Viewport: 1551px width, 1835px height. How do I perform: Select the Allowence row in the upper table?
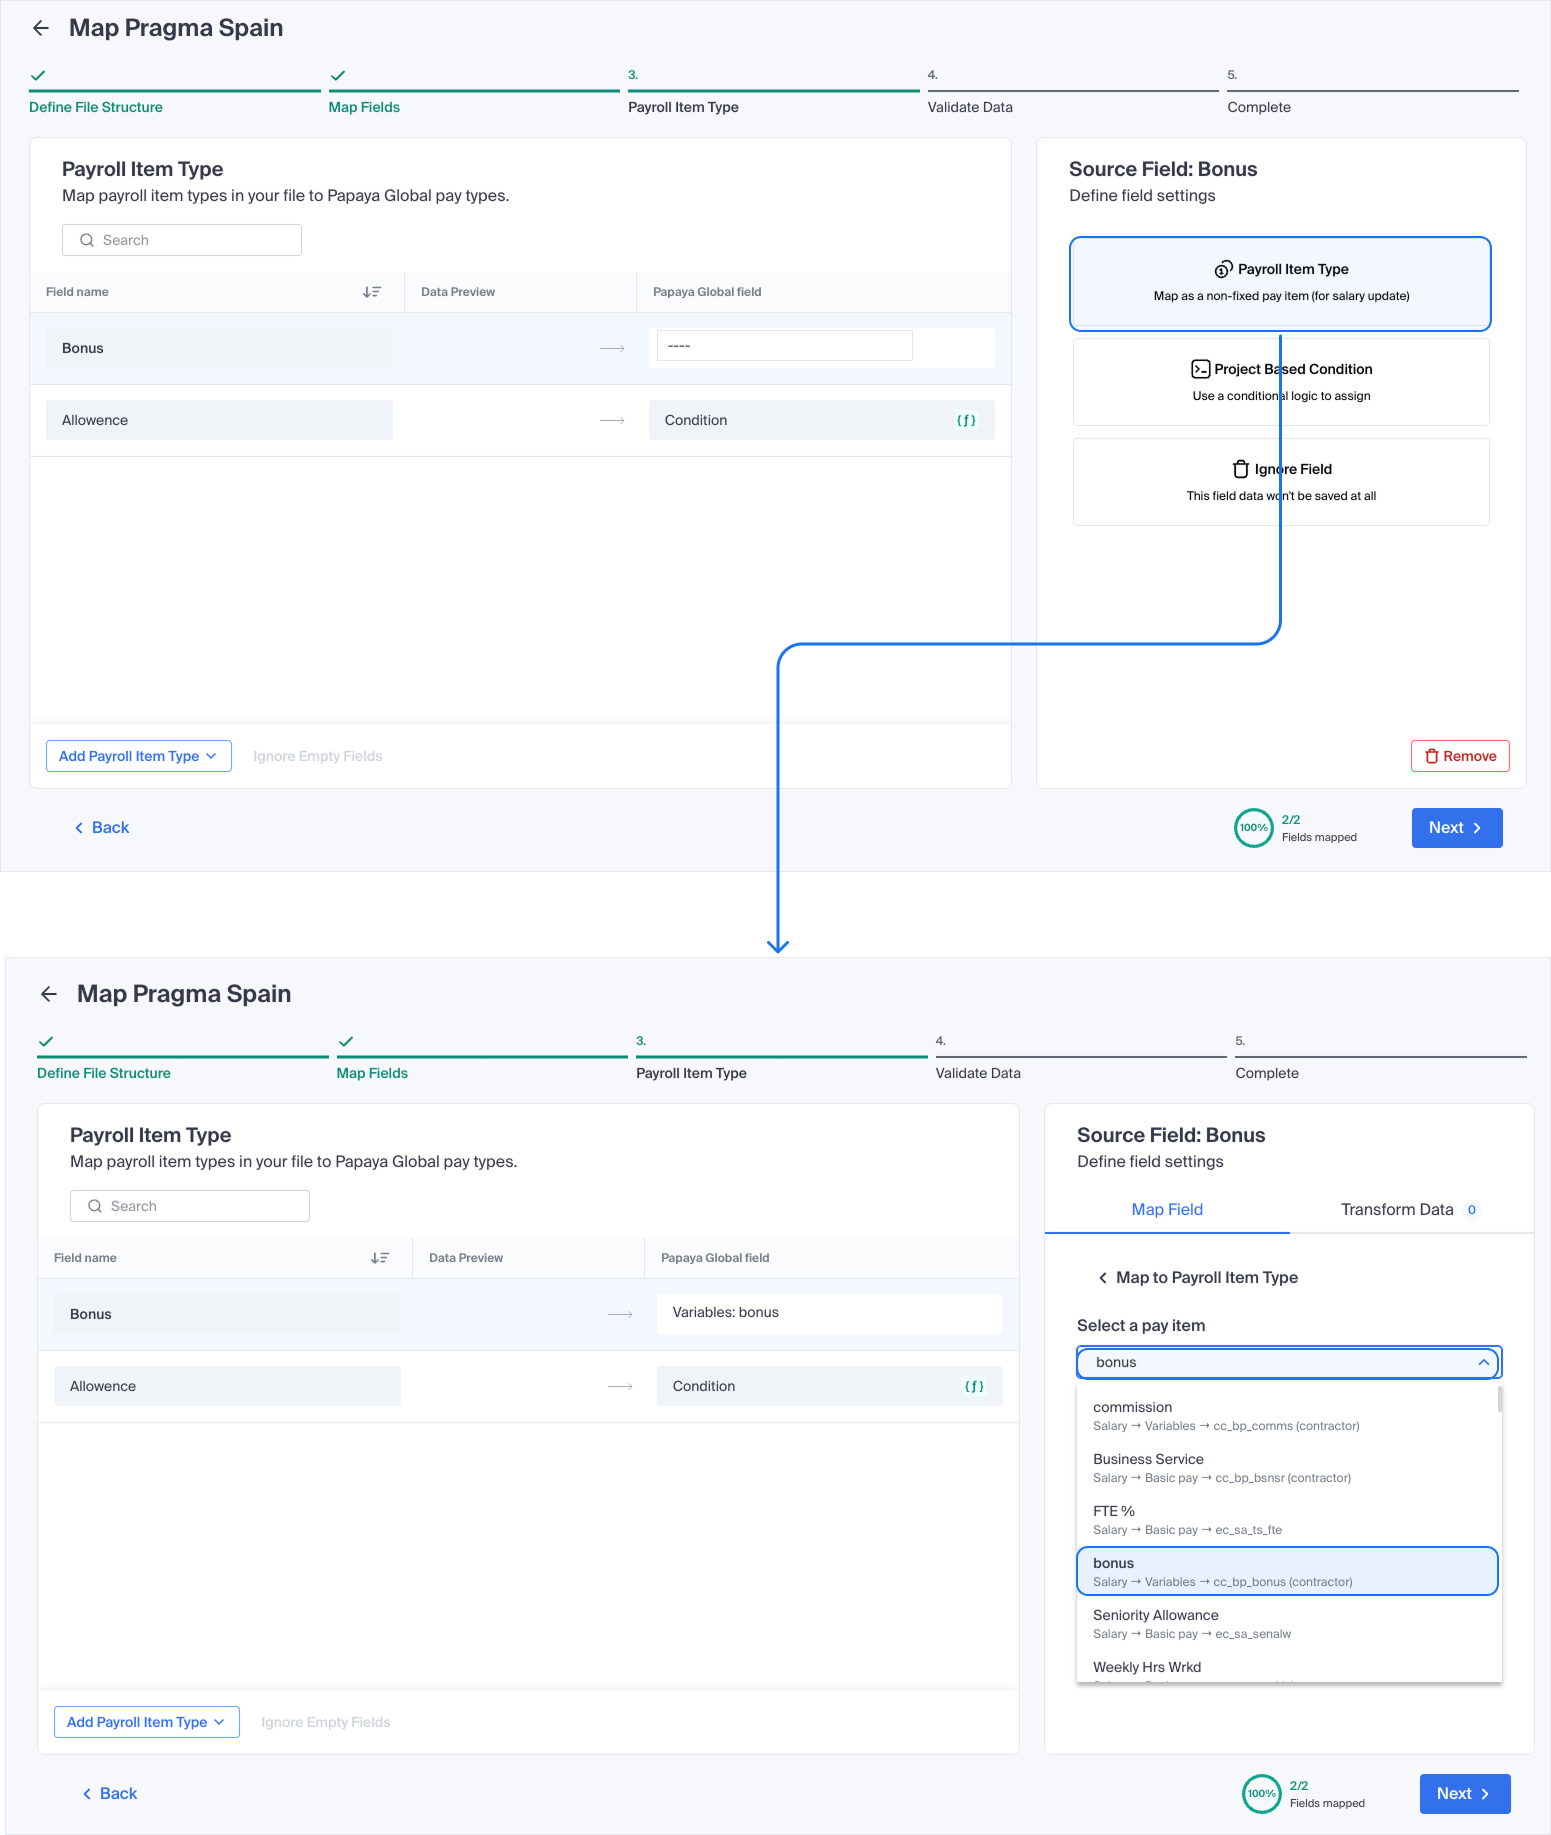[520, 421]
